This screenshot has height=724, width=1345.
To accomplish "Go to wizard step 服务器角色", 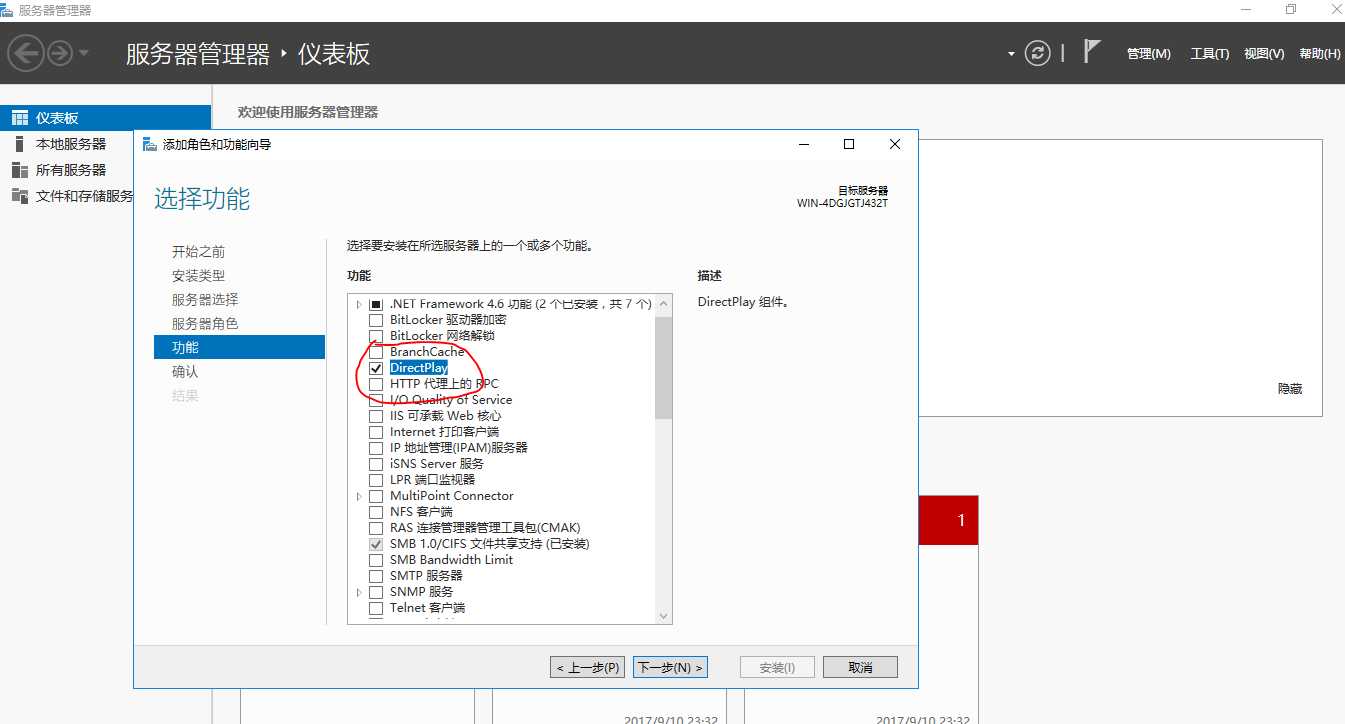I will pyautogui.click(x=205, y=324).
